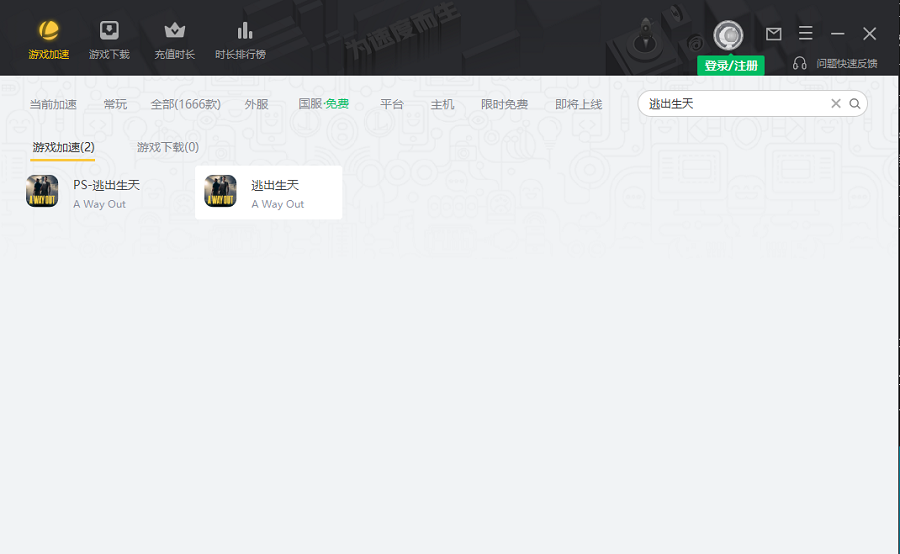Switch to 平台 tab
The image size is (900, 554).
(392, 104)
